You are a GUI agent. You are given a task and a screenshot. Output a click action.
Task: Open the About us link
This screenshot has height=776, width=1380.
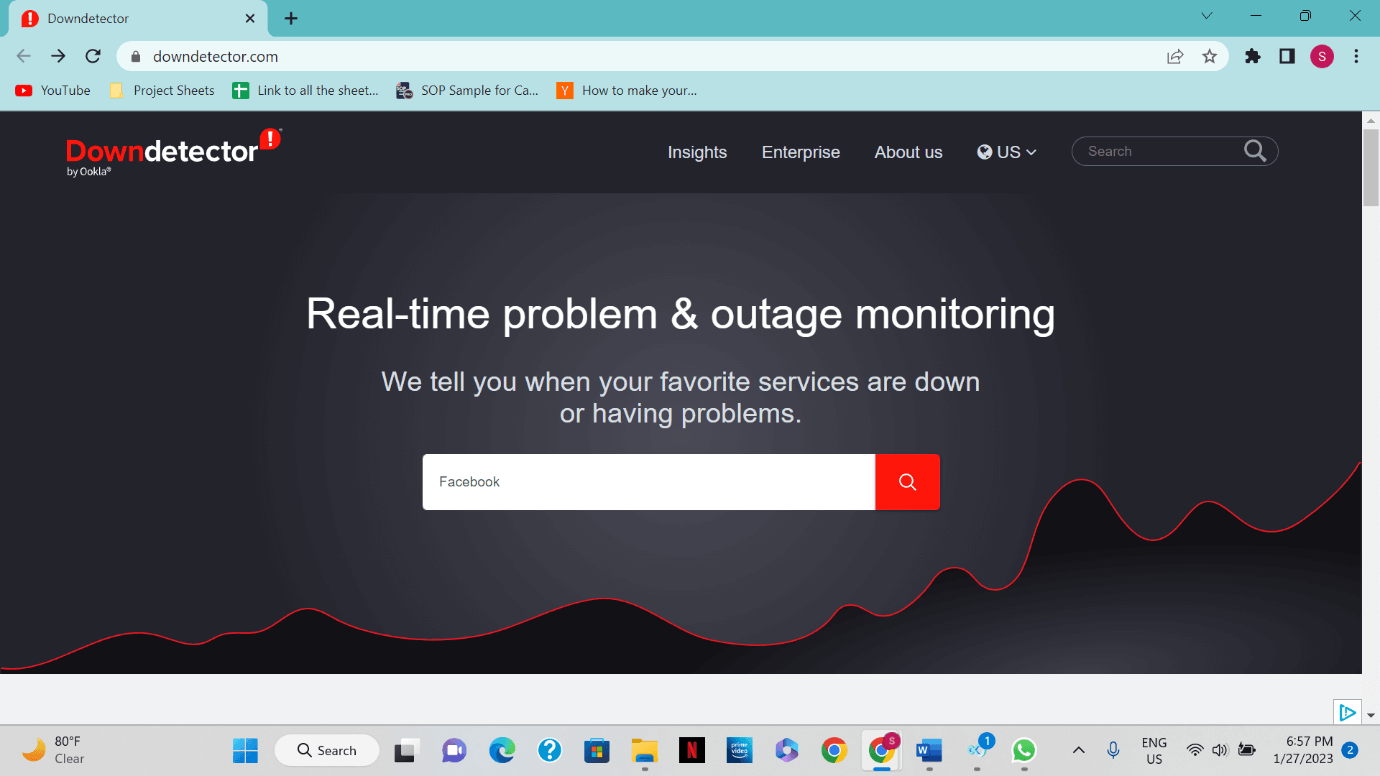(908, 152)
